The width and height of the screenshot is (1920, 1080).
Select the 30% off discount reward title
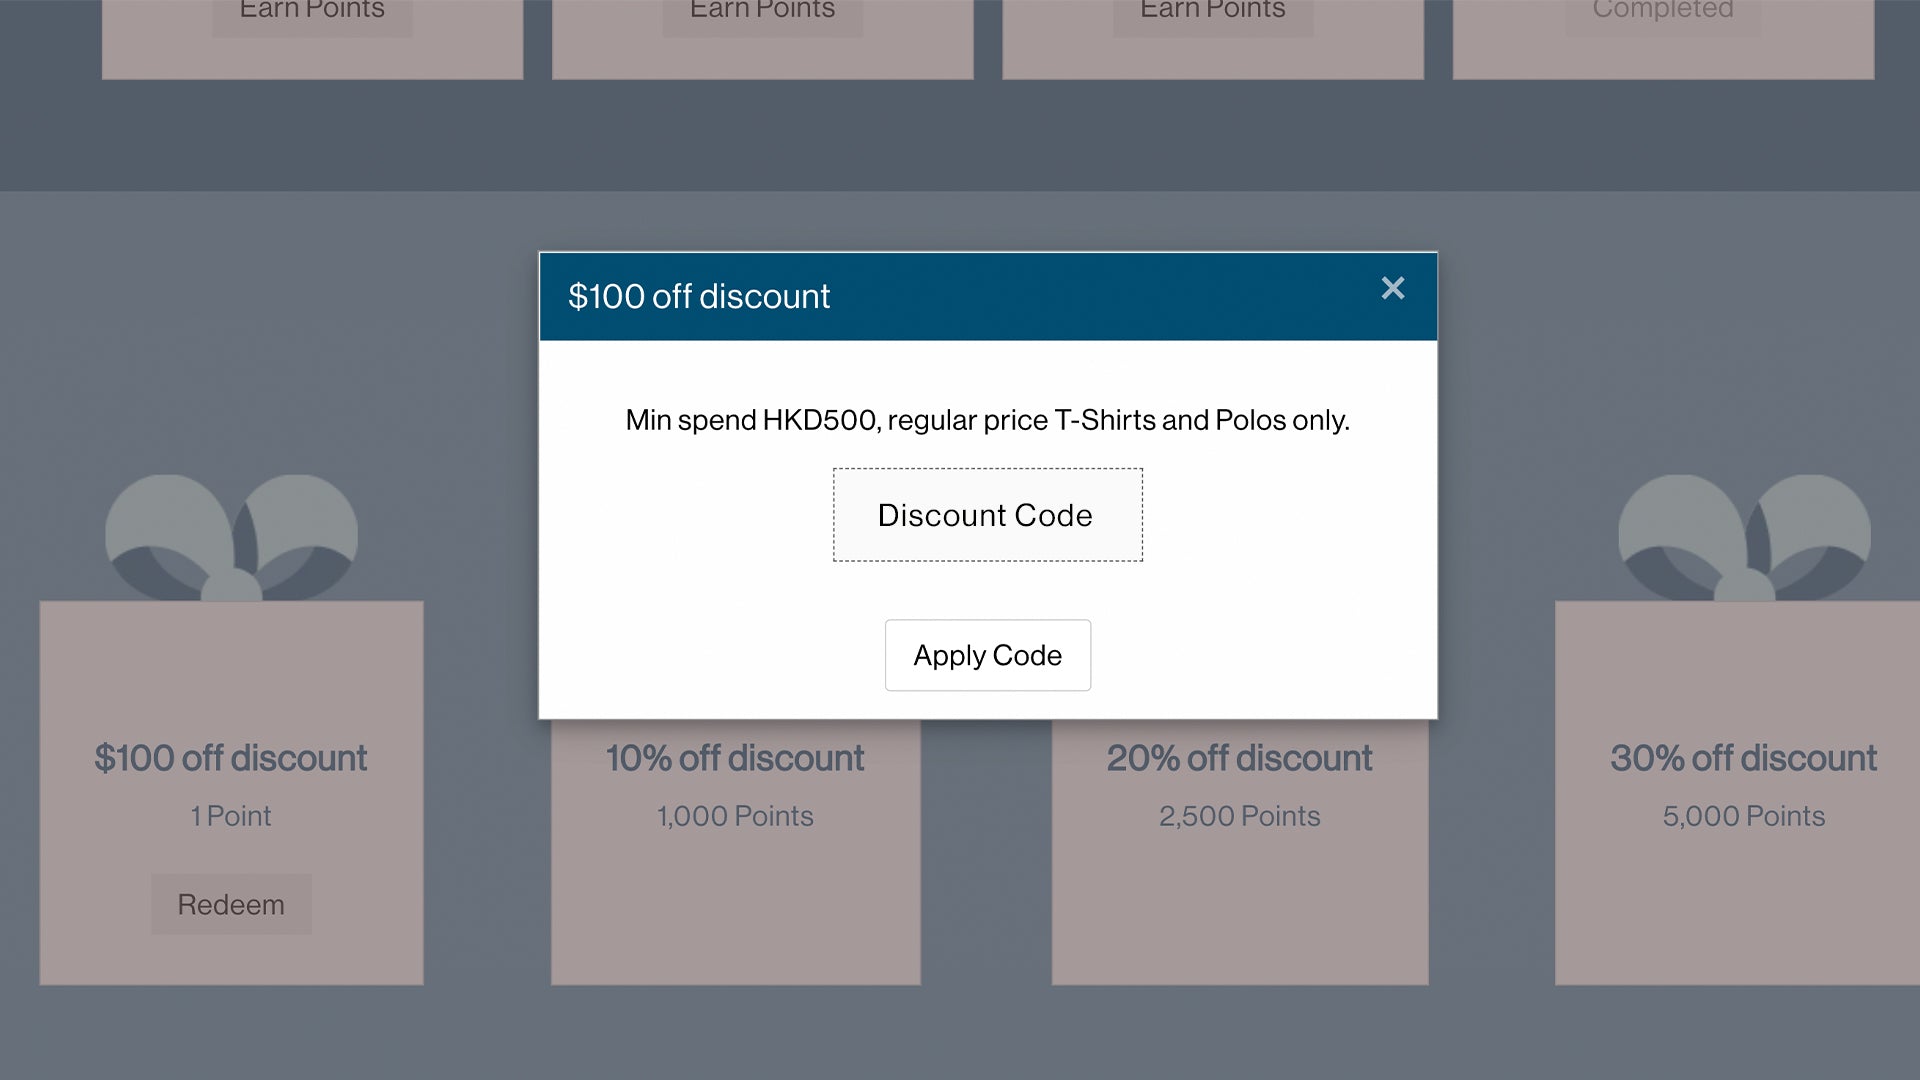[1743, 758]
